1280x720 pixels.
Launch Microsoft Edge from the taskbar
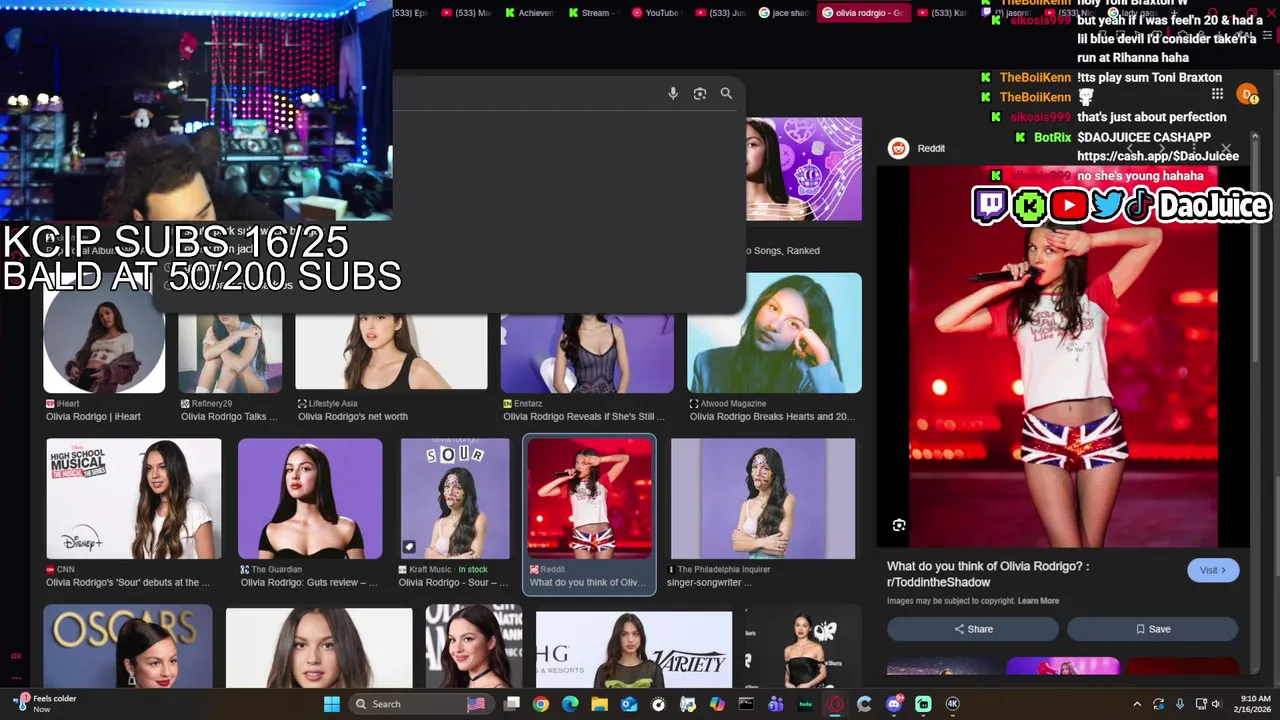[x=570, y=704]
